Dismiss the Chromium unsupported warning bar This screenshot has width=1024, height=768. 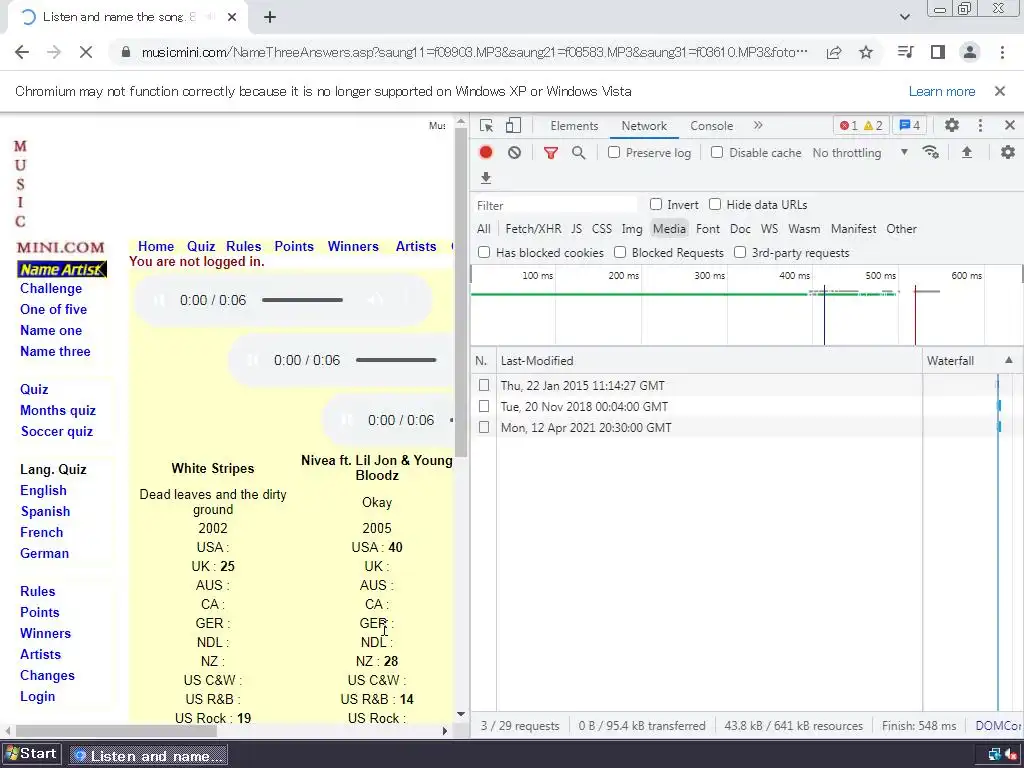coord(1000,91)
